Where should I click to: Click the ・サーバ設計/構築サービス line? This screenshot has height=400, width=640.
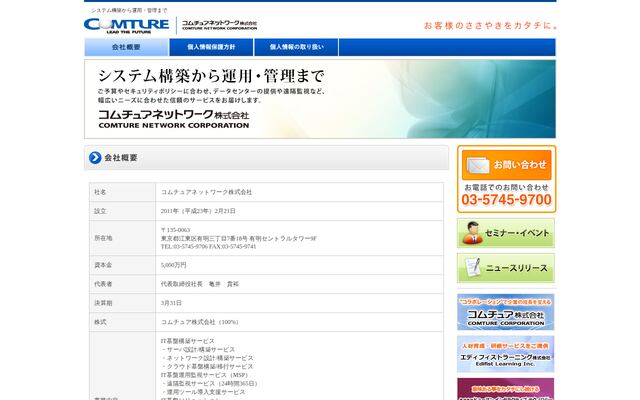[198, 350]
